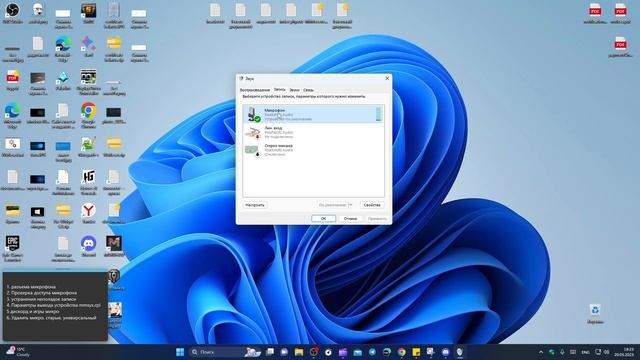Close the Звук dialog window
The image size is (640, 360).
pos(387,78)
